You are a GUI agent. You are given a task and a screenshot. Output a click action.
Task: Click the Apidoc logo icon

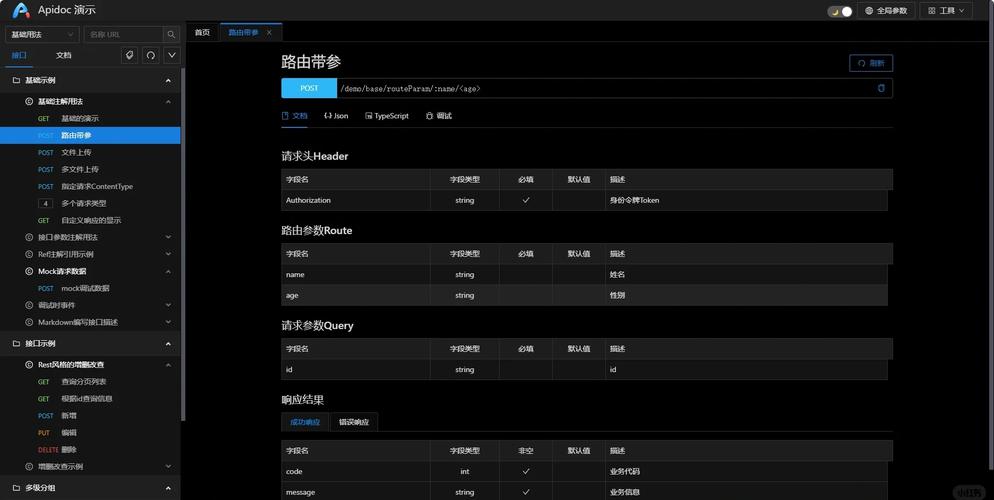pos(22,10)
